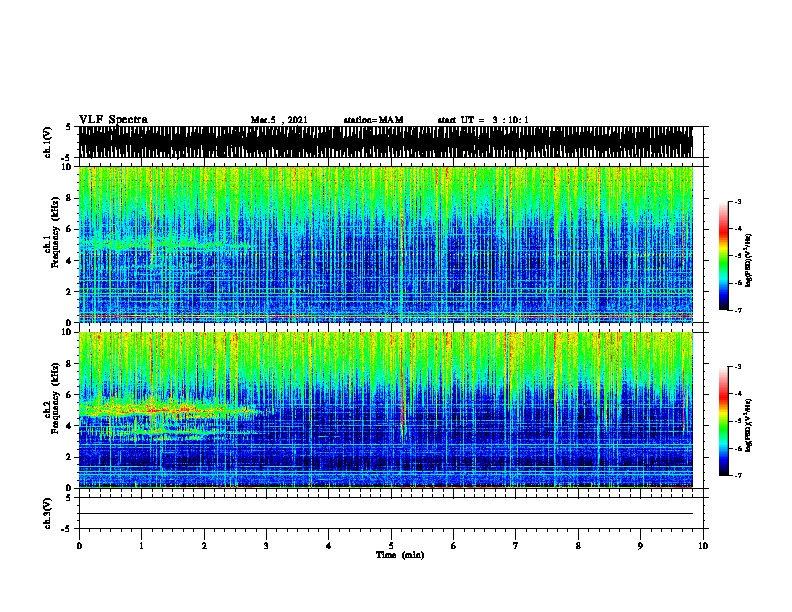Click the bright 5 kHz emission band in ch.2
Viewport: 792px width, 612px height.
167,410
